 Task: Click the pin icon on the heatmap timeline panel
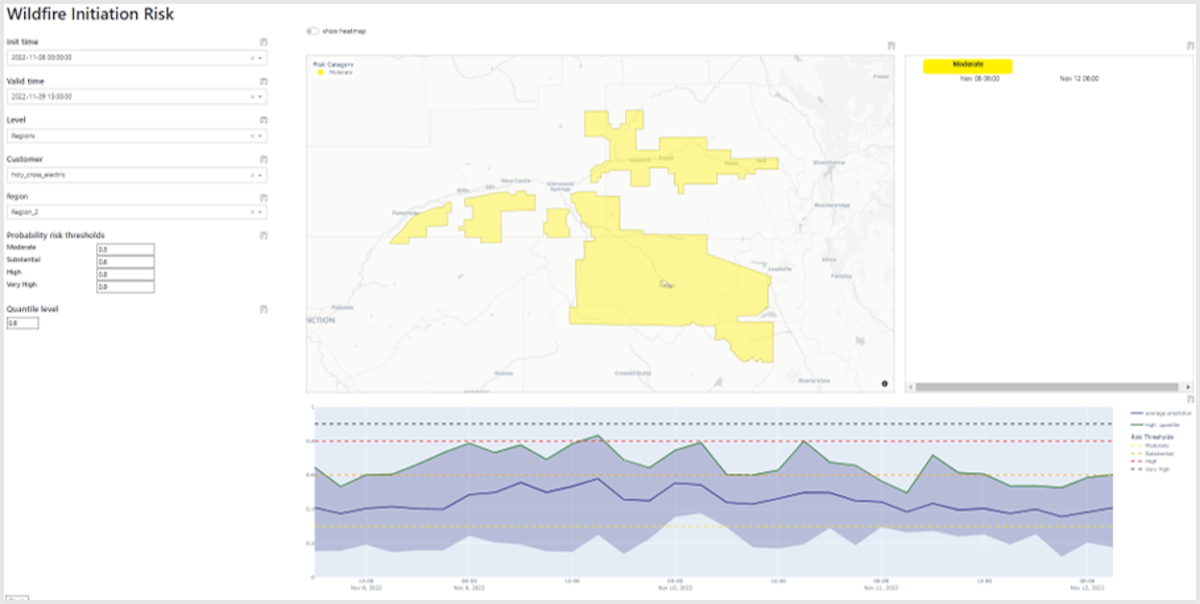(1189, 46)
